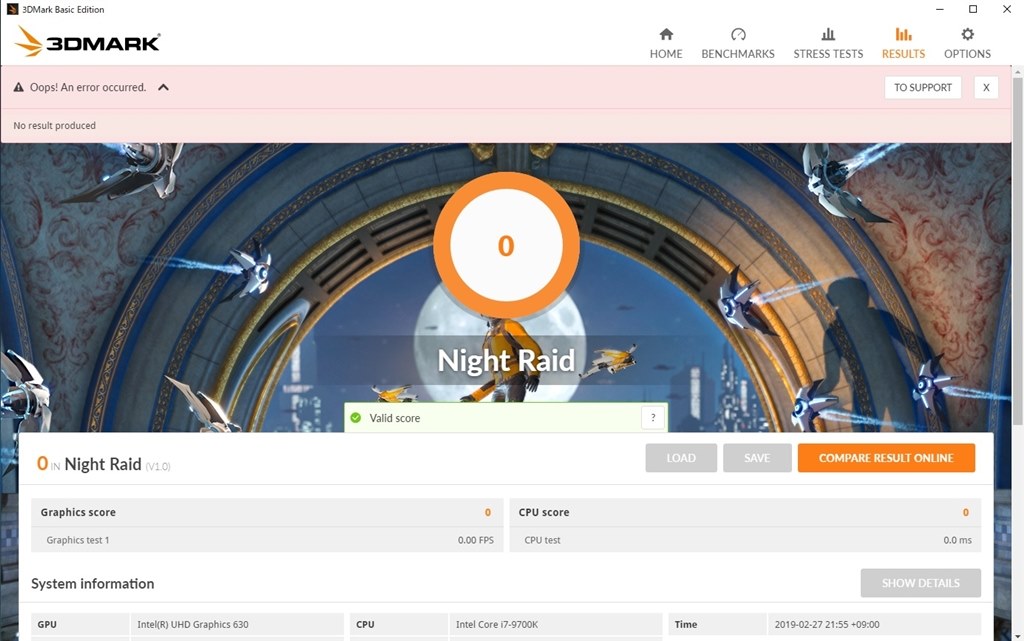Click the green Valid score checkmark icon
The width and height of the screenshot is (1024, 641).
tap(356, 418)
